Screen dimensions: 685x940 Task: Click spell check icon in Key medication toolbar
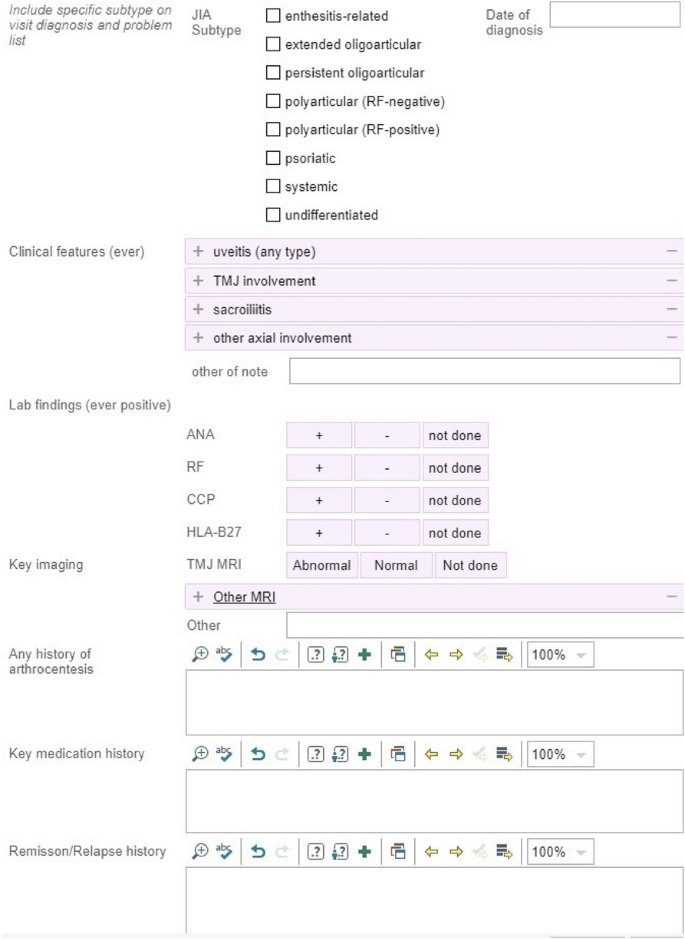coord(225,753)
